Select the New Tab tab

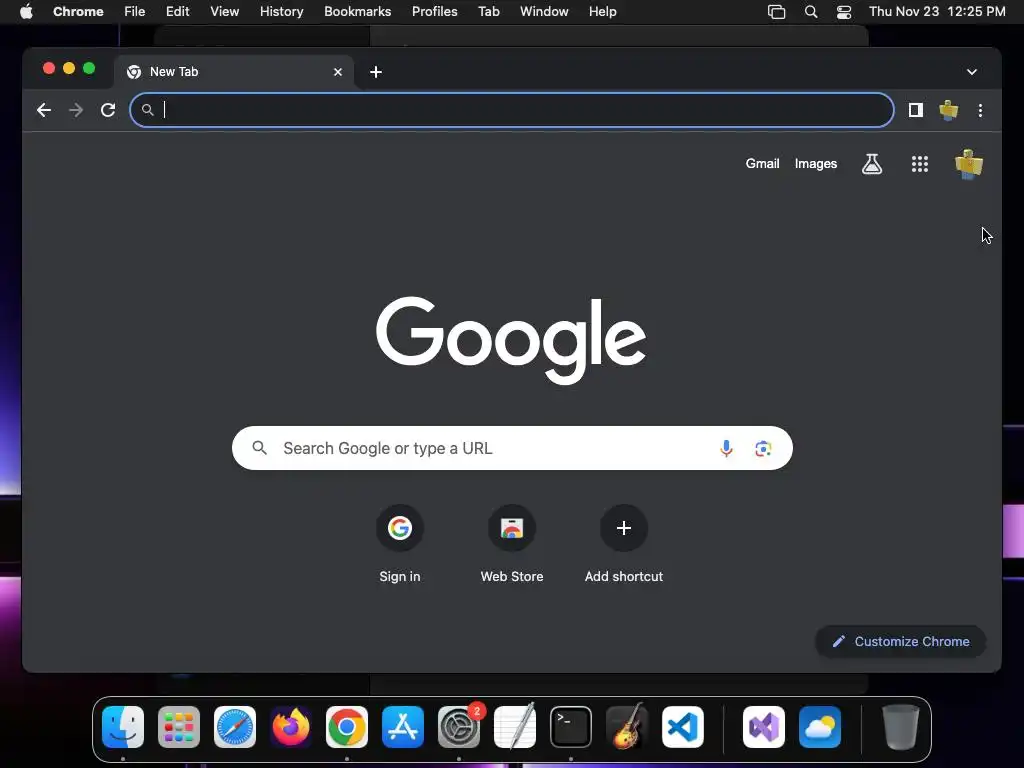tap(234, 72)
